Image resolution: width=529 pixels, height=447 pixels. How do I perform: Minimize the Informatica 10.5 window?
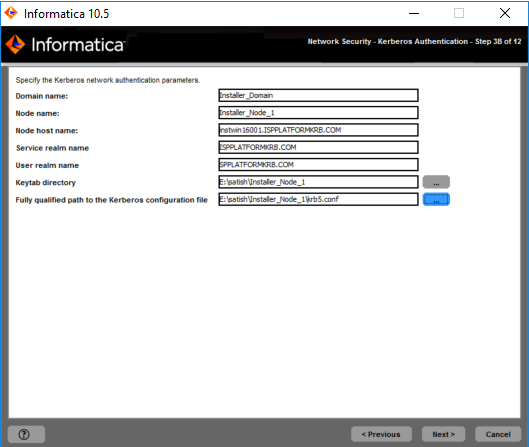tap(414, 13)
